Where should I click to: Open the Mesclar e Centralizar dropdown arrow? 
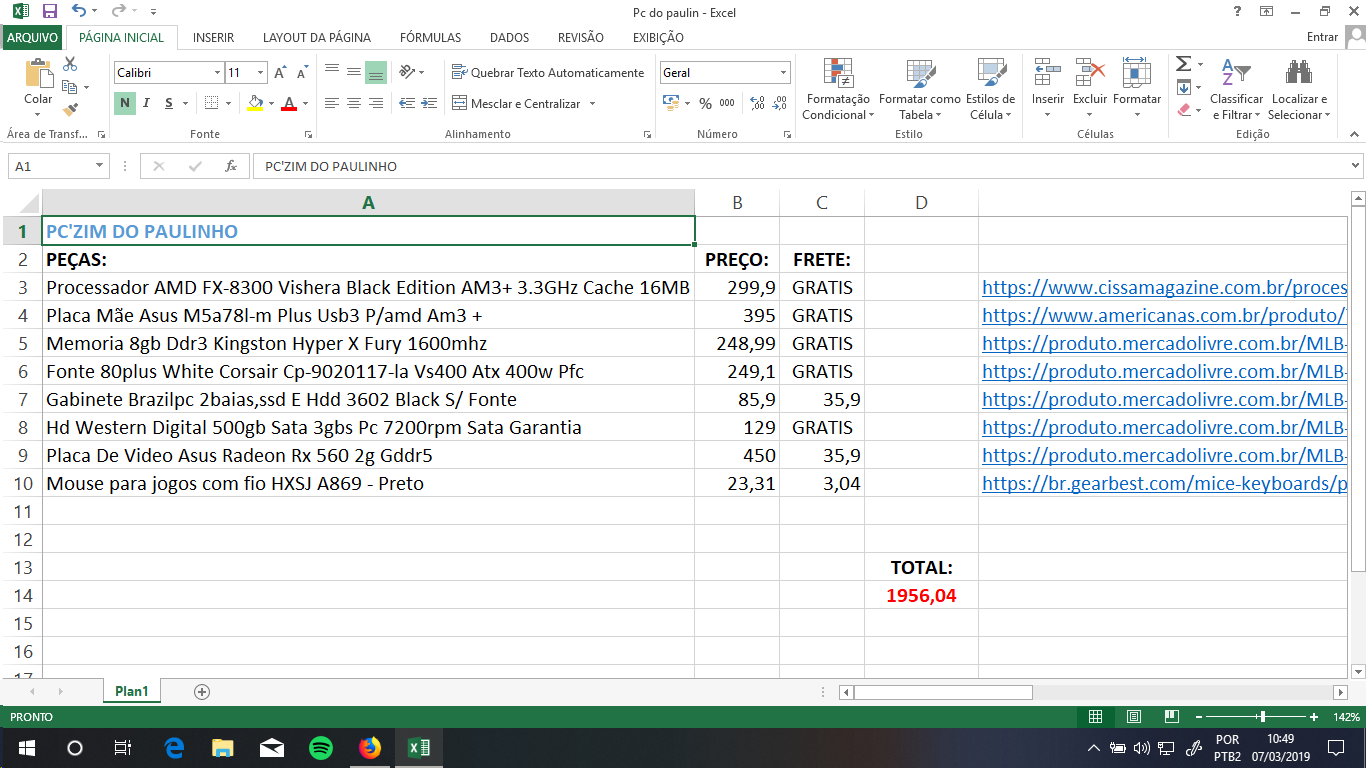[x=592, y=103]
